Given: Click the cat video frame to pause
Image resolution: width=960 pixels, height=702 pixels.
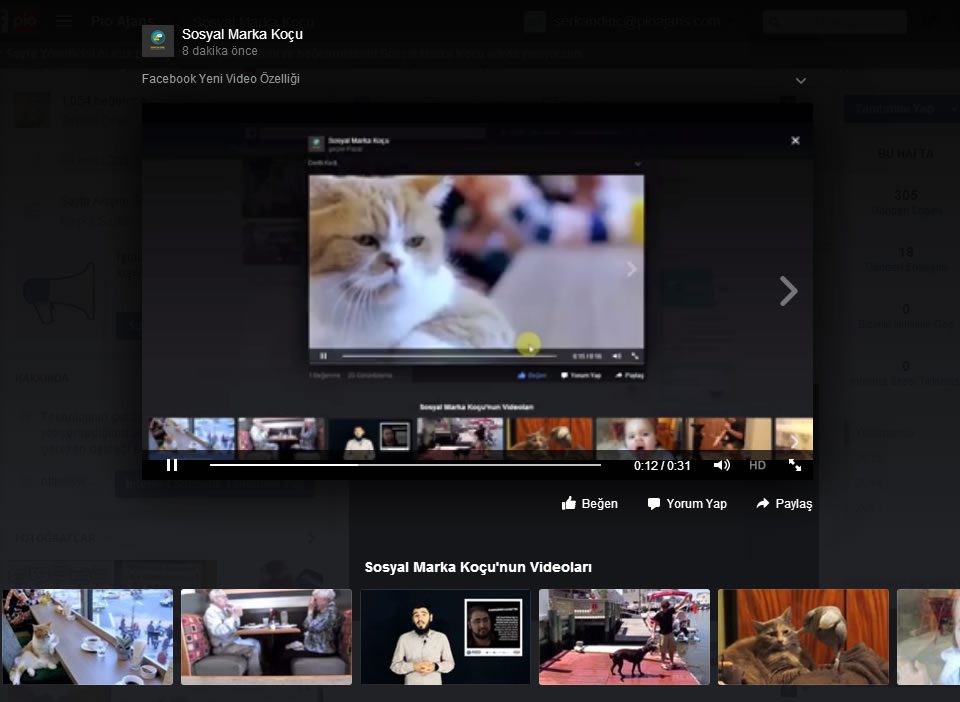Looking at the screenshot, I should pyautogui.click(x=476, y=261).
